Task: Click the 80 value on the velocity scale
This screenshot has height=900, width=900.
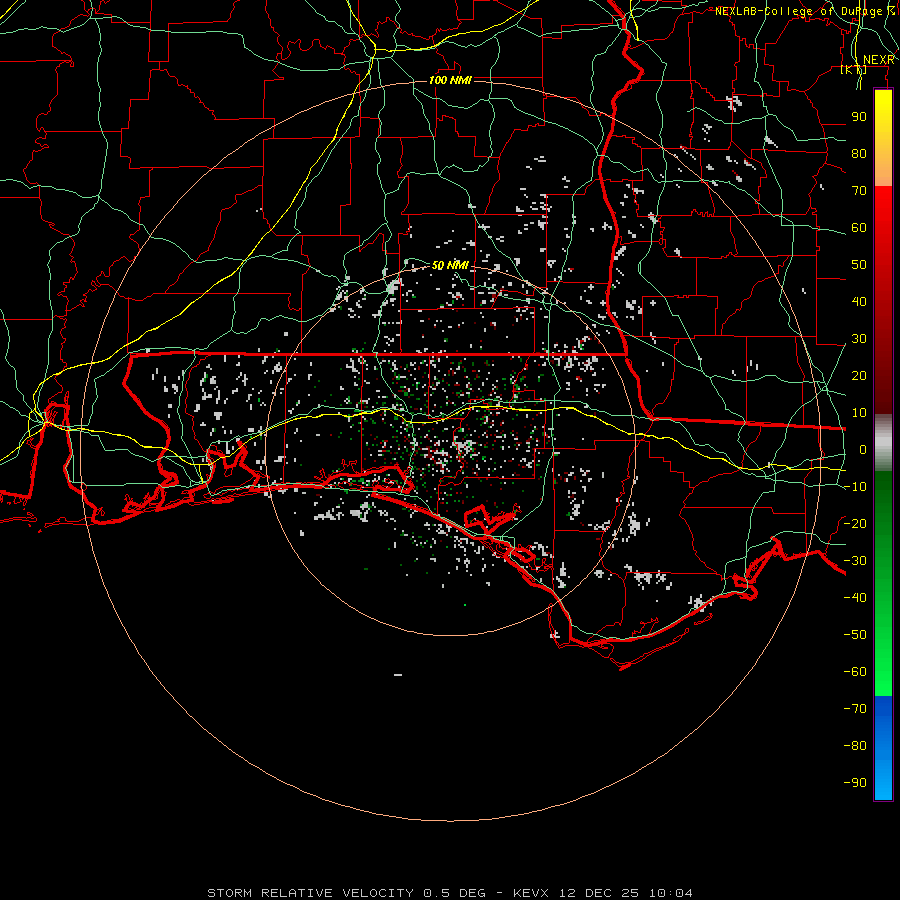Action: (859, 153)
